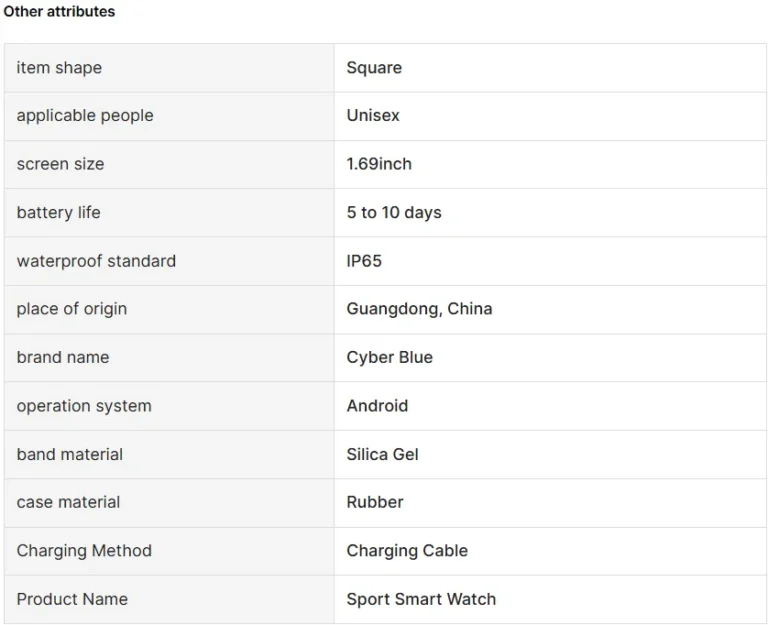Viewport: 768px width, 625px height.
Task: Select the 'waterproof standard' label
Action: [x=96, y=261]
